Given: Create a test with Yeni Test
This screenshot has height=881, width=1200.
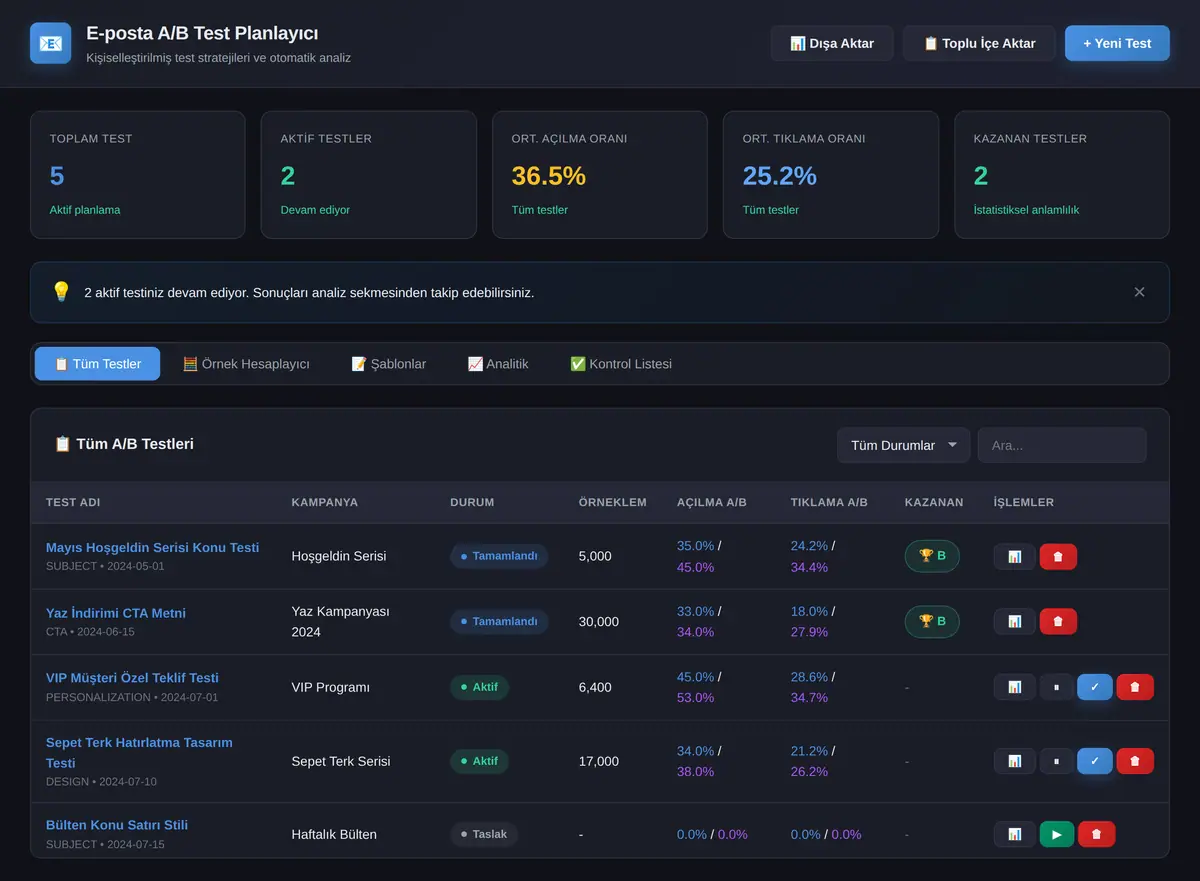Looking at the screenshot, I should (1117, 43).
